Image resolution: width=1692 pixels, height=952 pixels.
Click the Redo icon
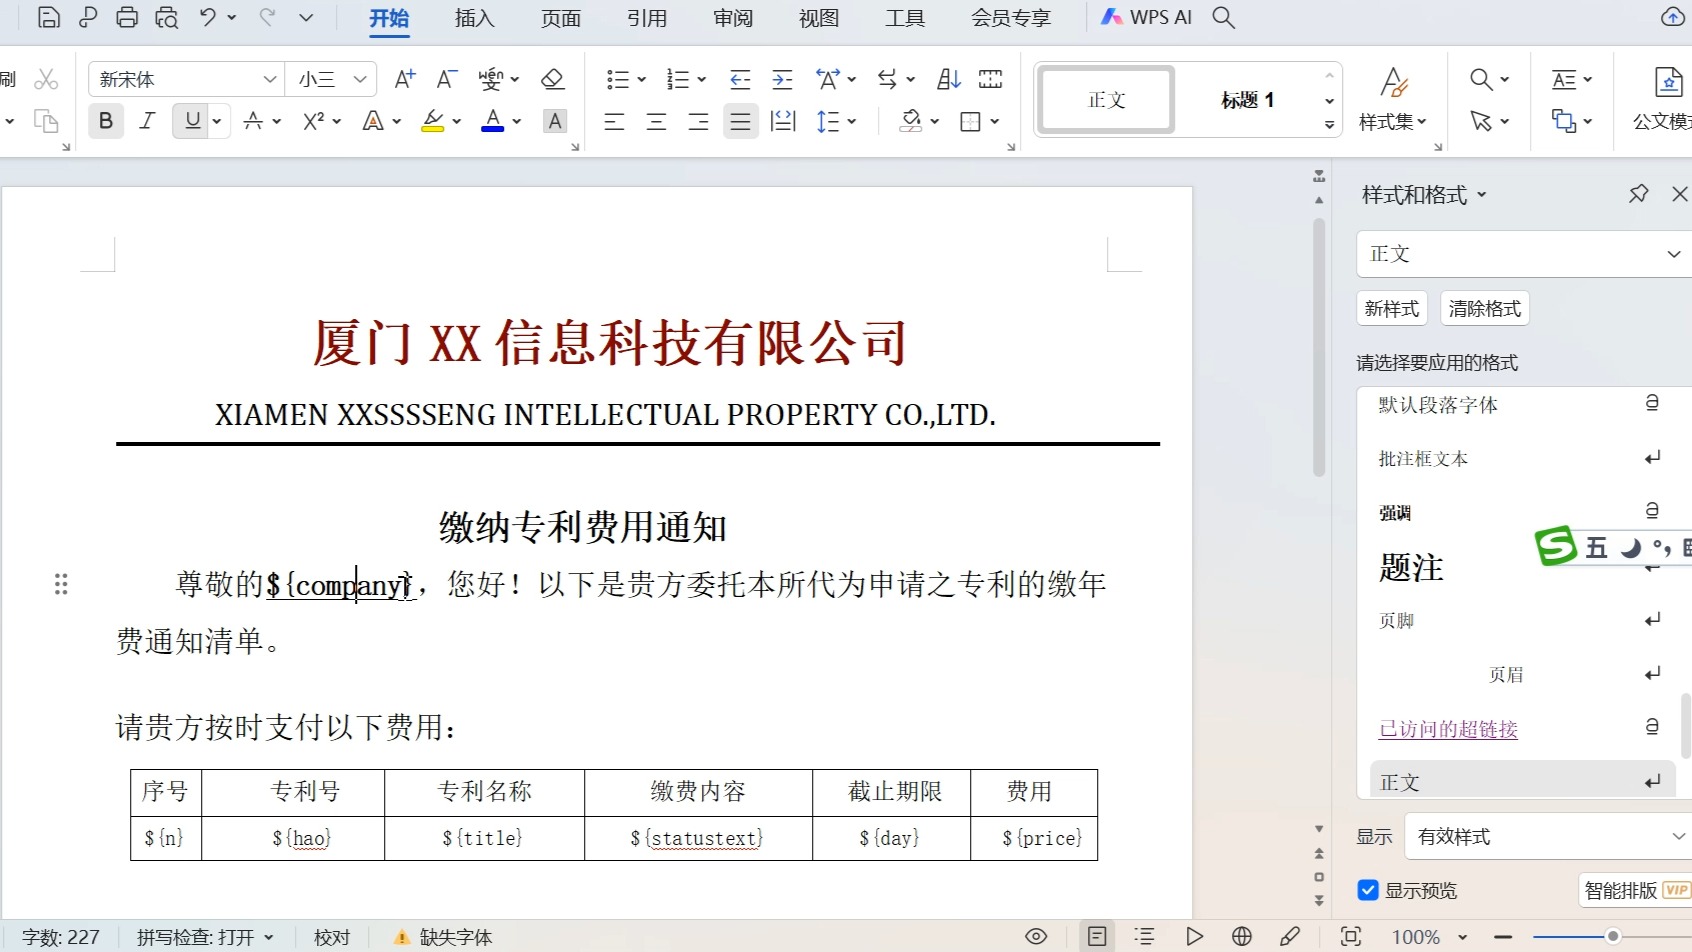(267, 17)
